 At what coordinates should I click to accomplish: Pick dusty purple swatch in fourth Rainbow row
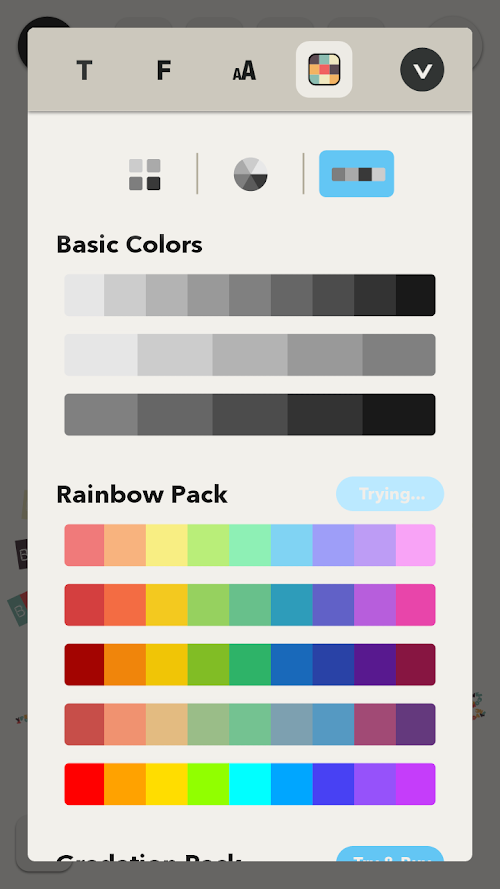point(416,724)
